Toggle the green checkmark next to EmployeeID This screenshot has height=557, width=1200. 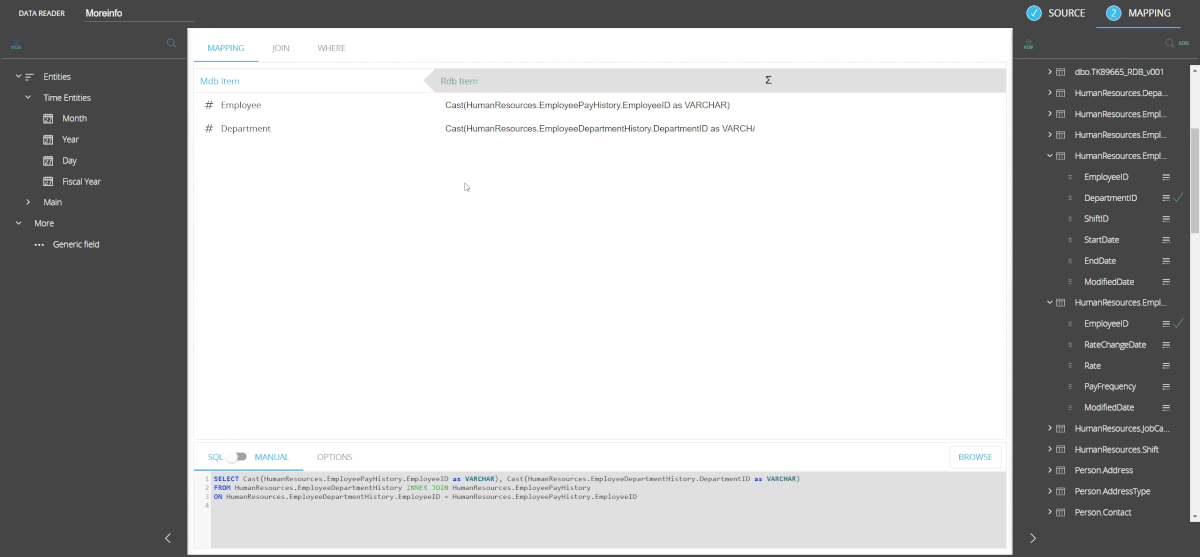(1179, 324)
